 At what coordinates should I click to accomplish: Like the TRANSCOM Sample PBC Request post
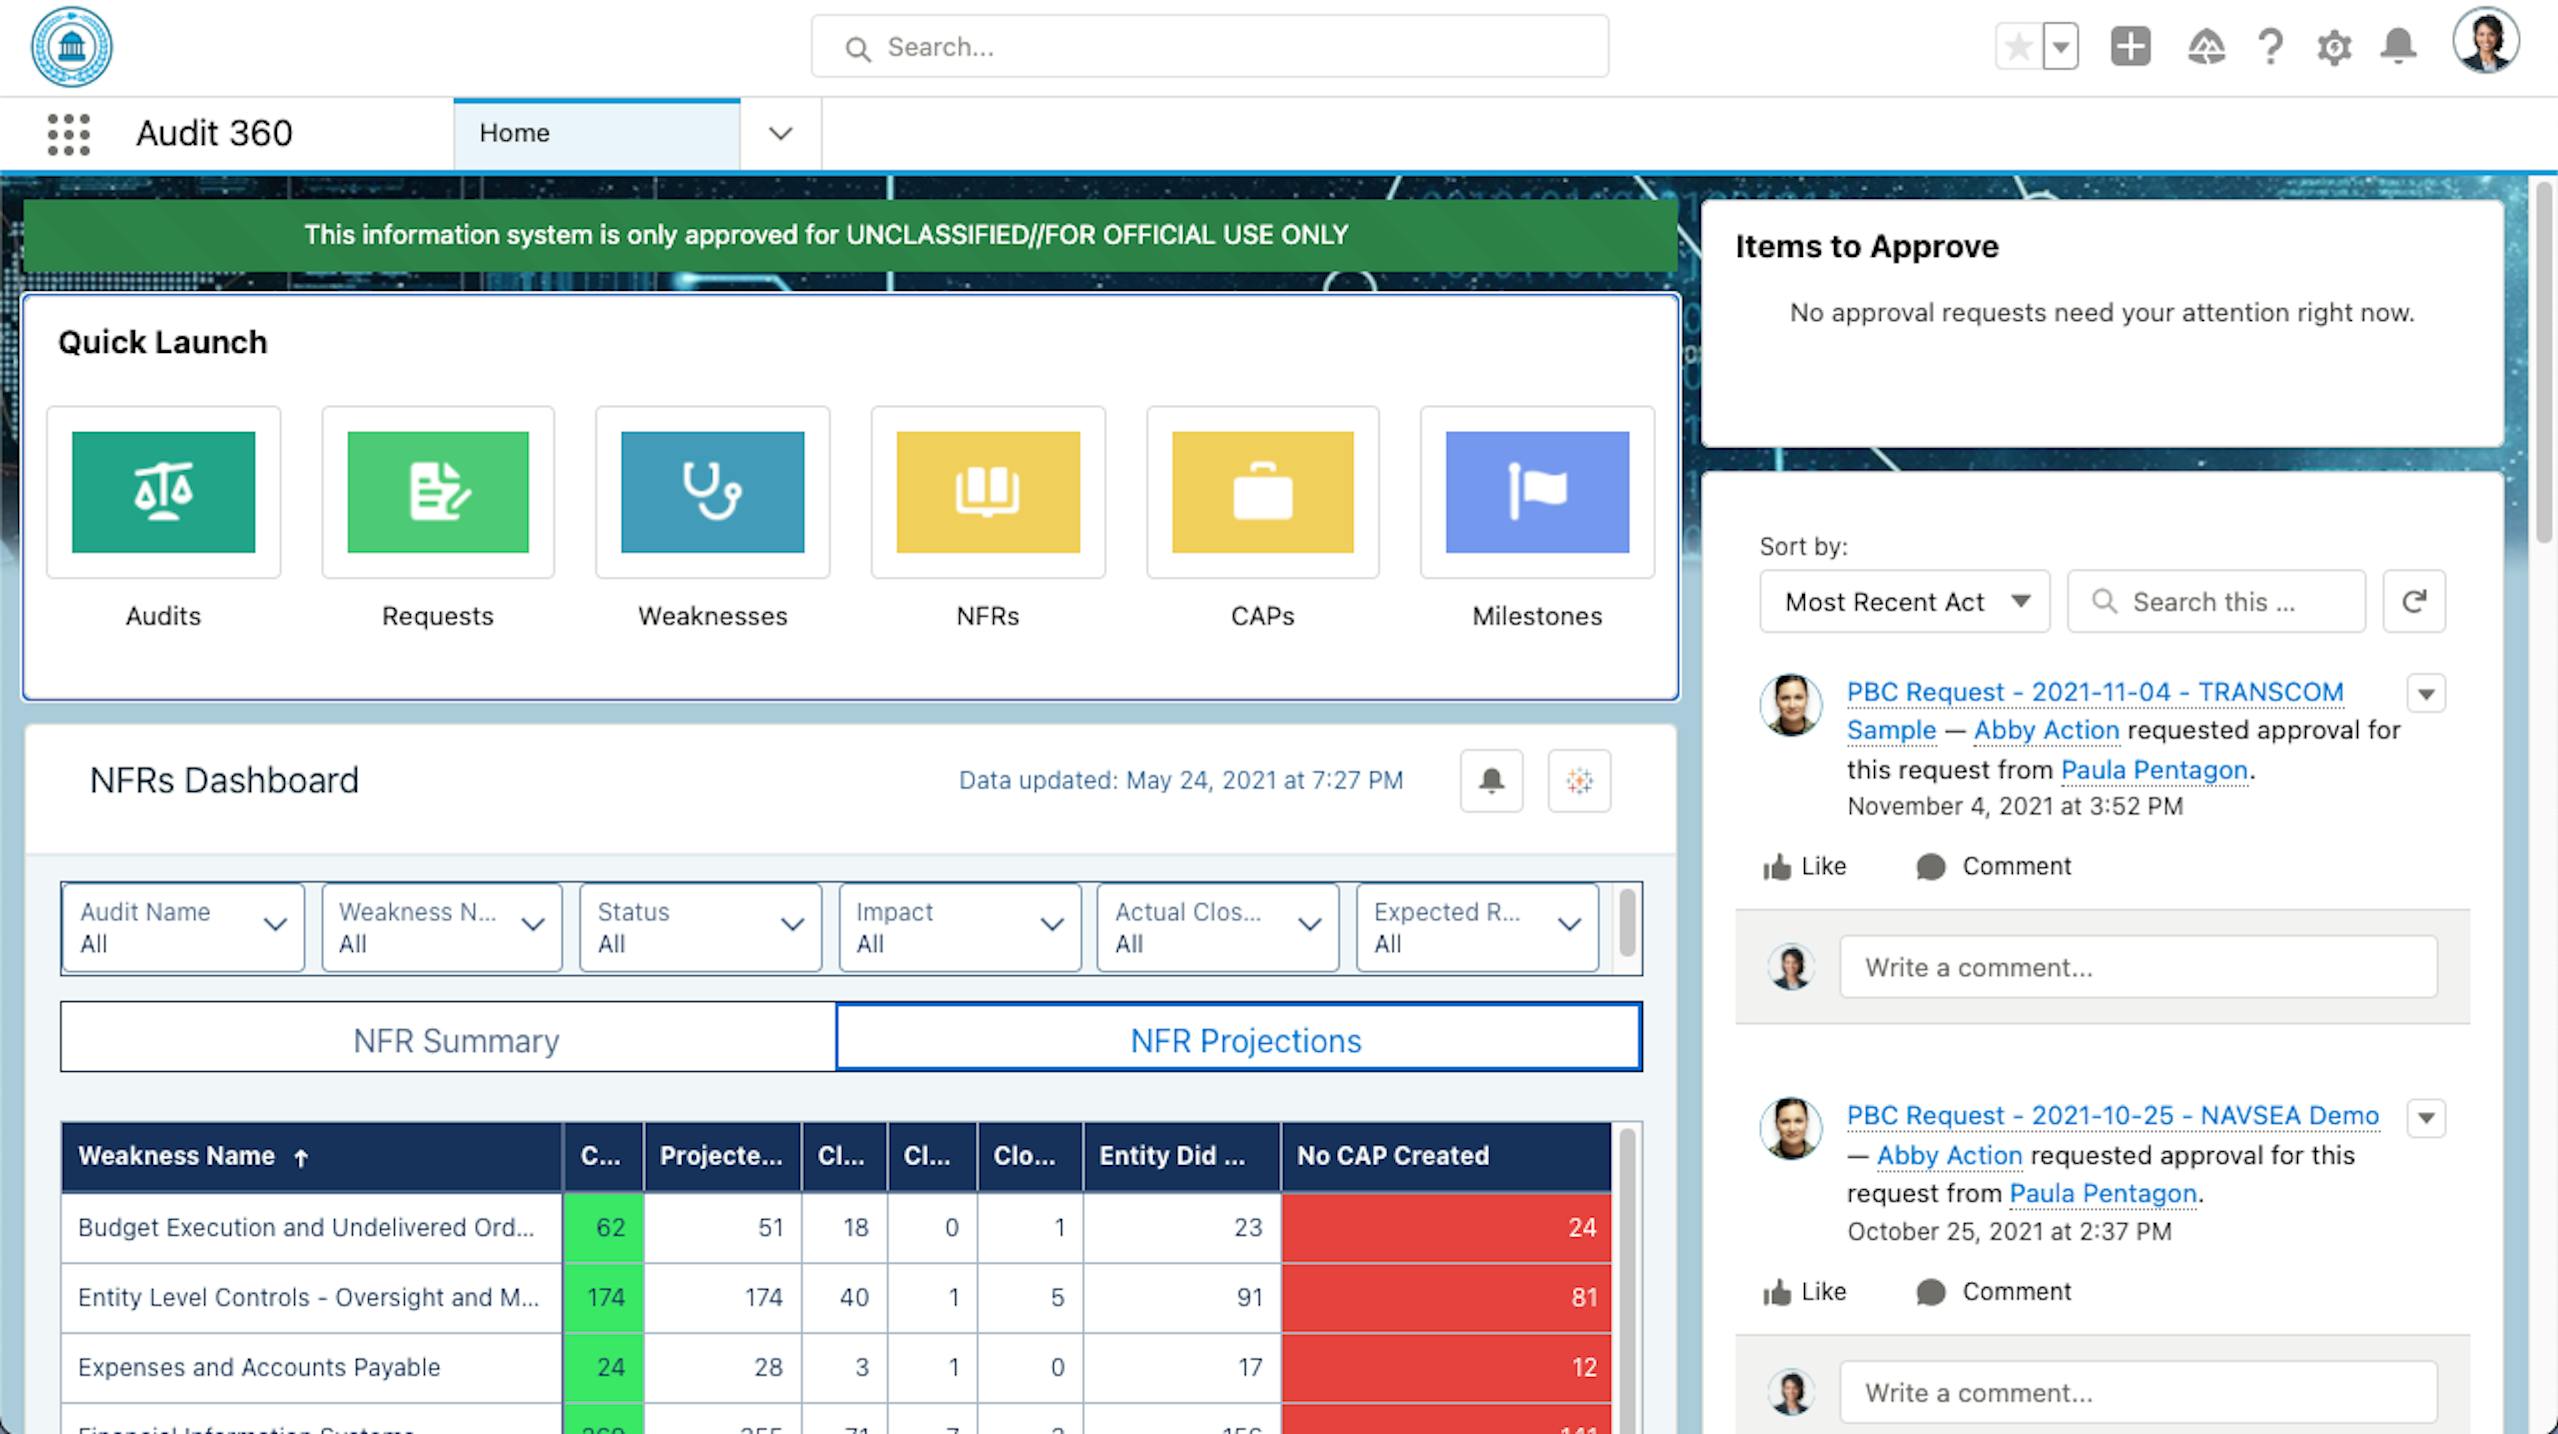click(1805, 866)
